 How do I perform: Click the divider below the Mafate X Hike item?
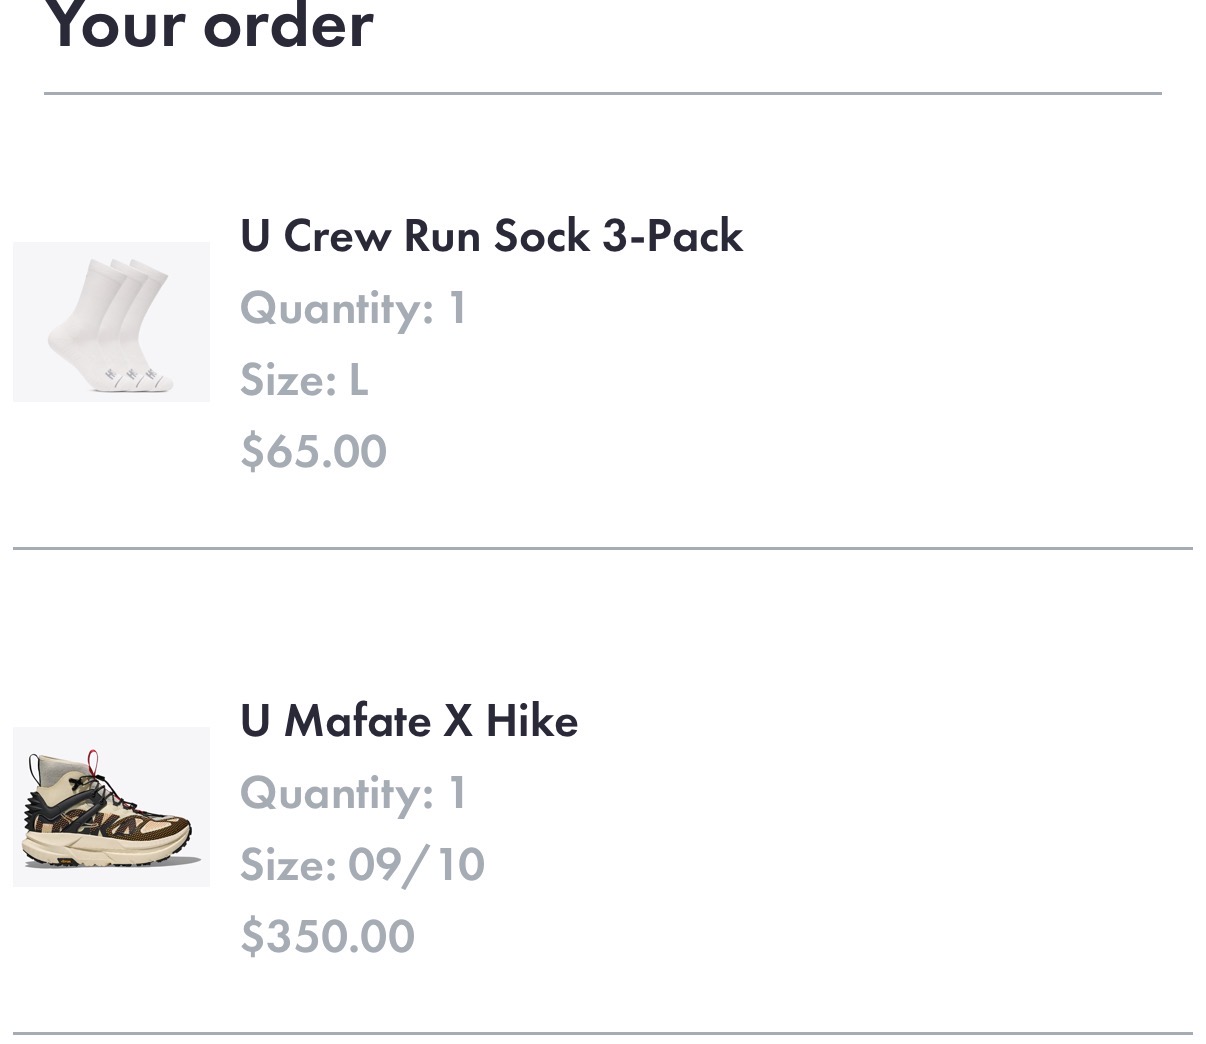point(602,1033)
